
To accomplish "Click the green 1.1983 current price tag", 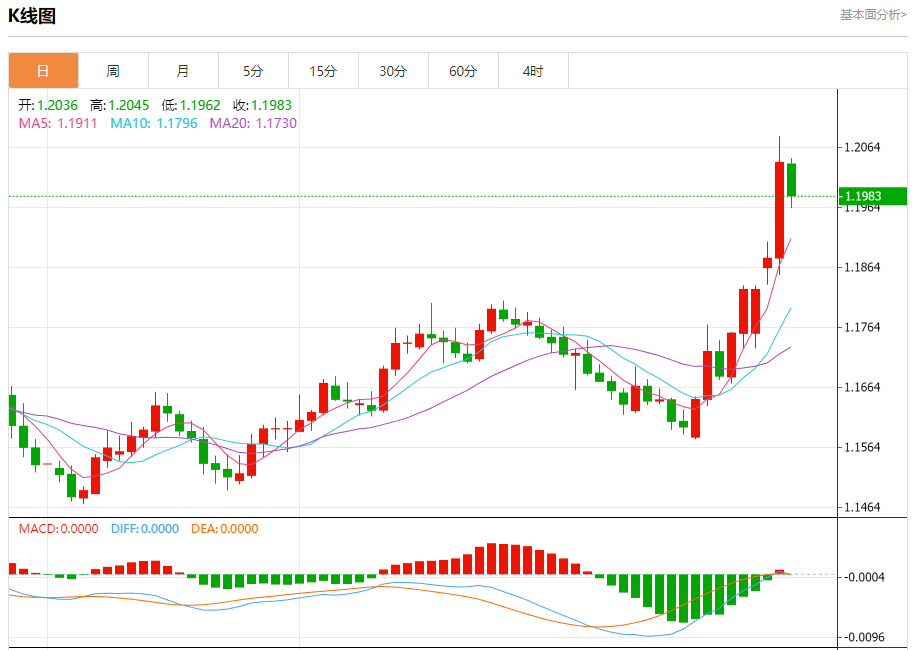I will click(x=872, y=196).
